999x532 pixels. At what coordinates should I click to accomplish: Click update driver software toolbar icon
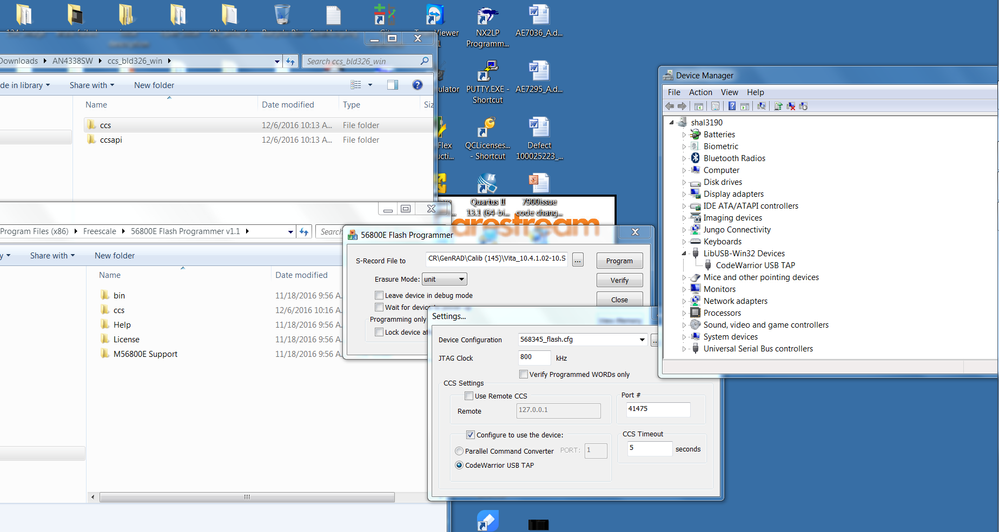(x=778, y=106)
